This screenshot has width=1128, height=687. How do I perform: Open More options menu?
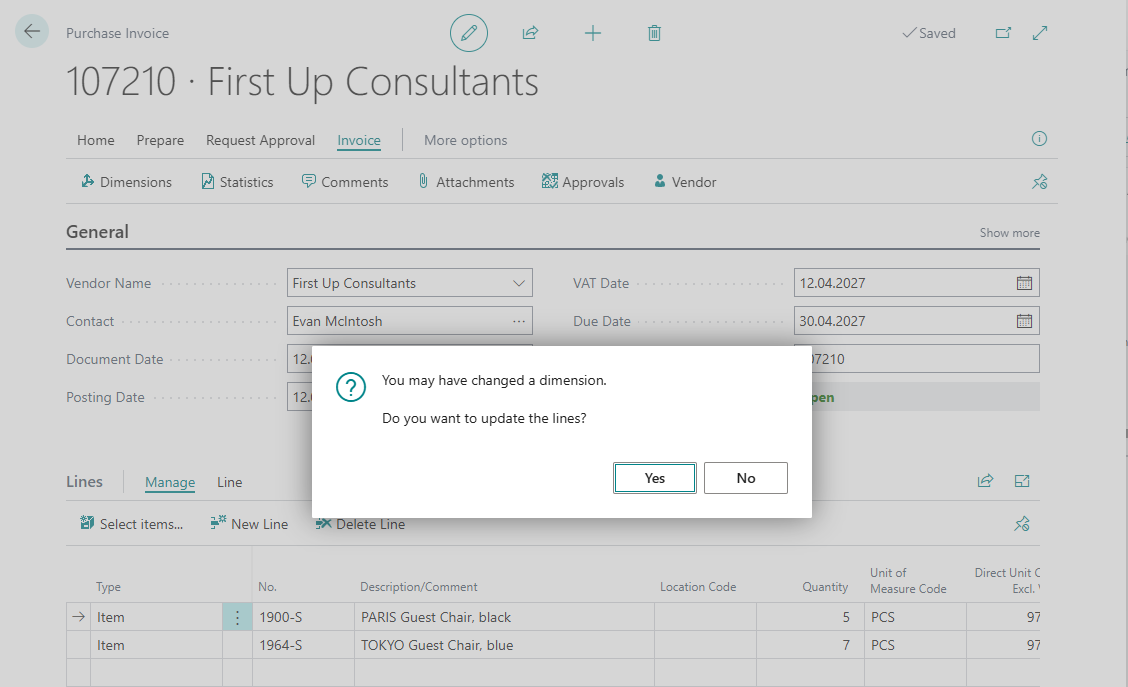(465, 140)
